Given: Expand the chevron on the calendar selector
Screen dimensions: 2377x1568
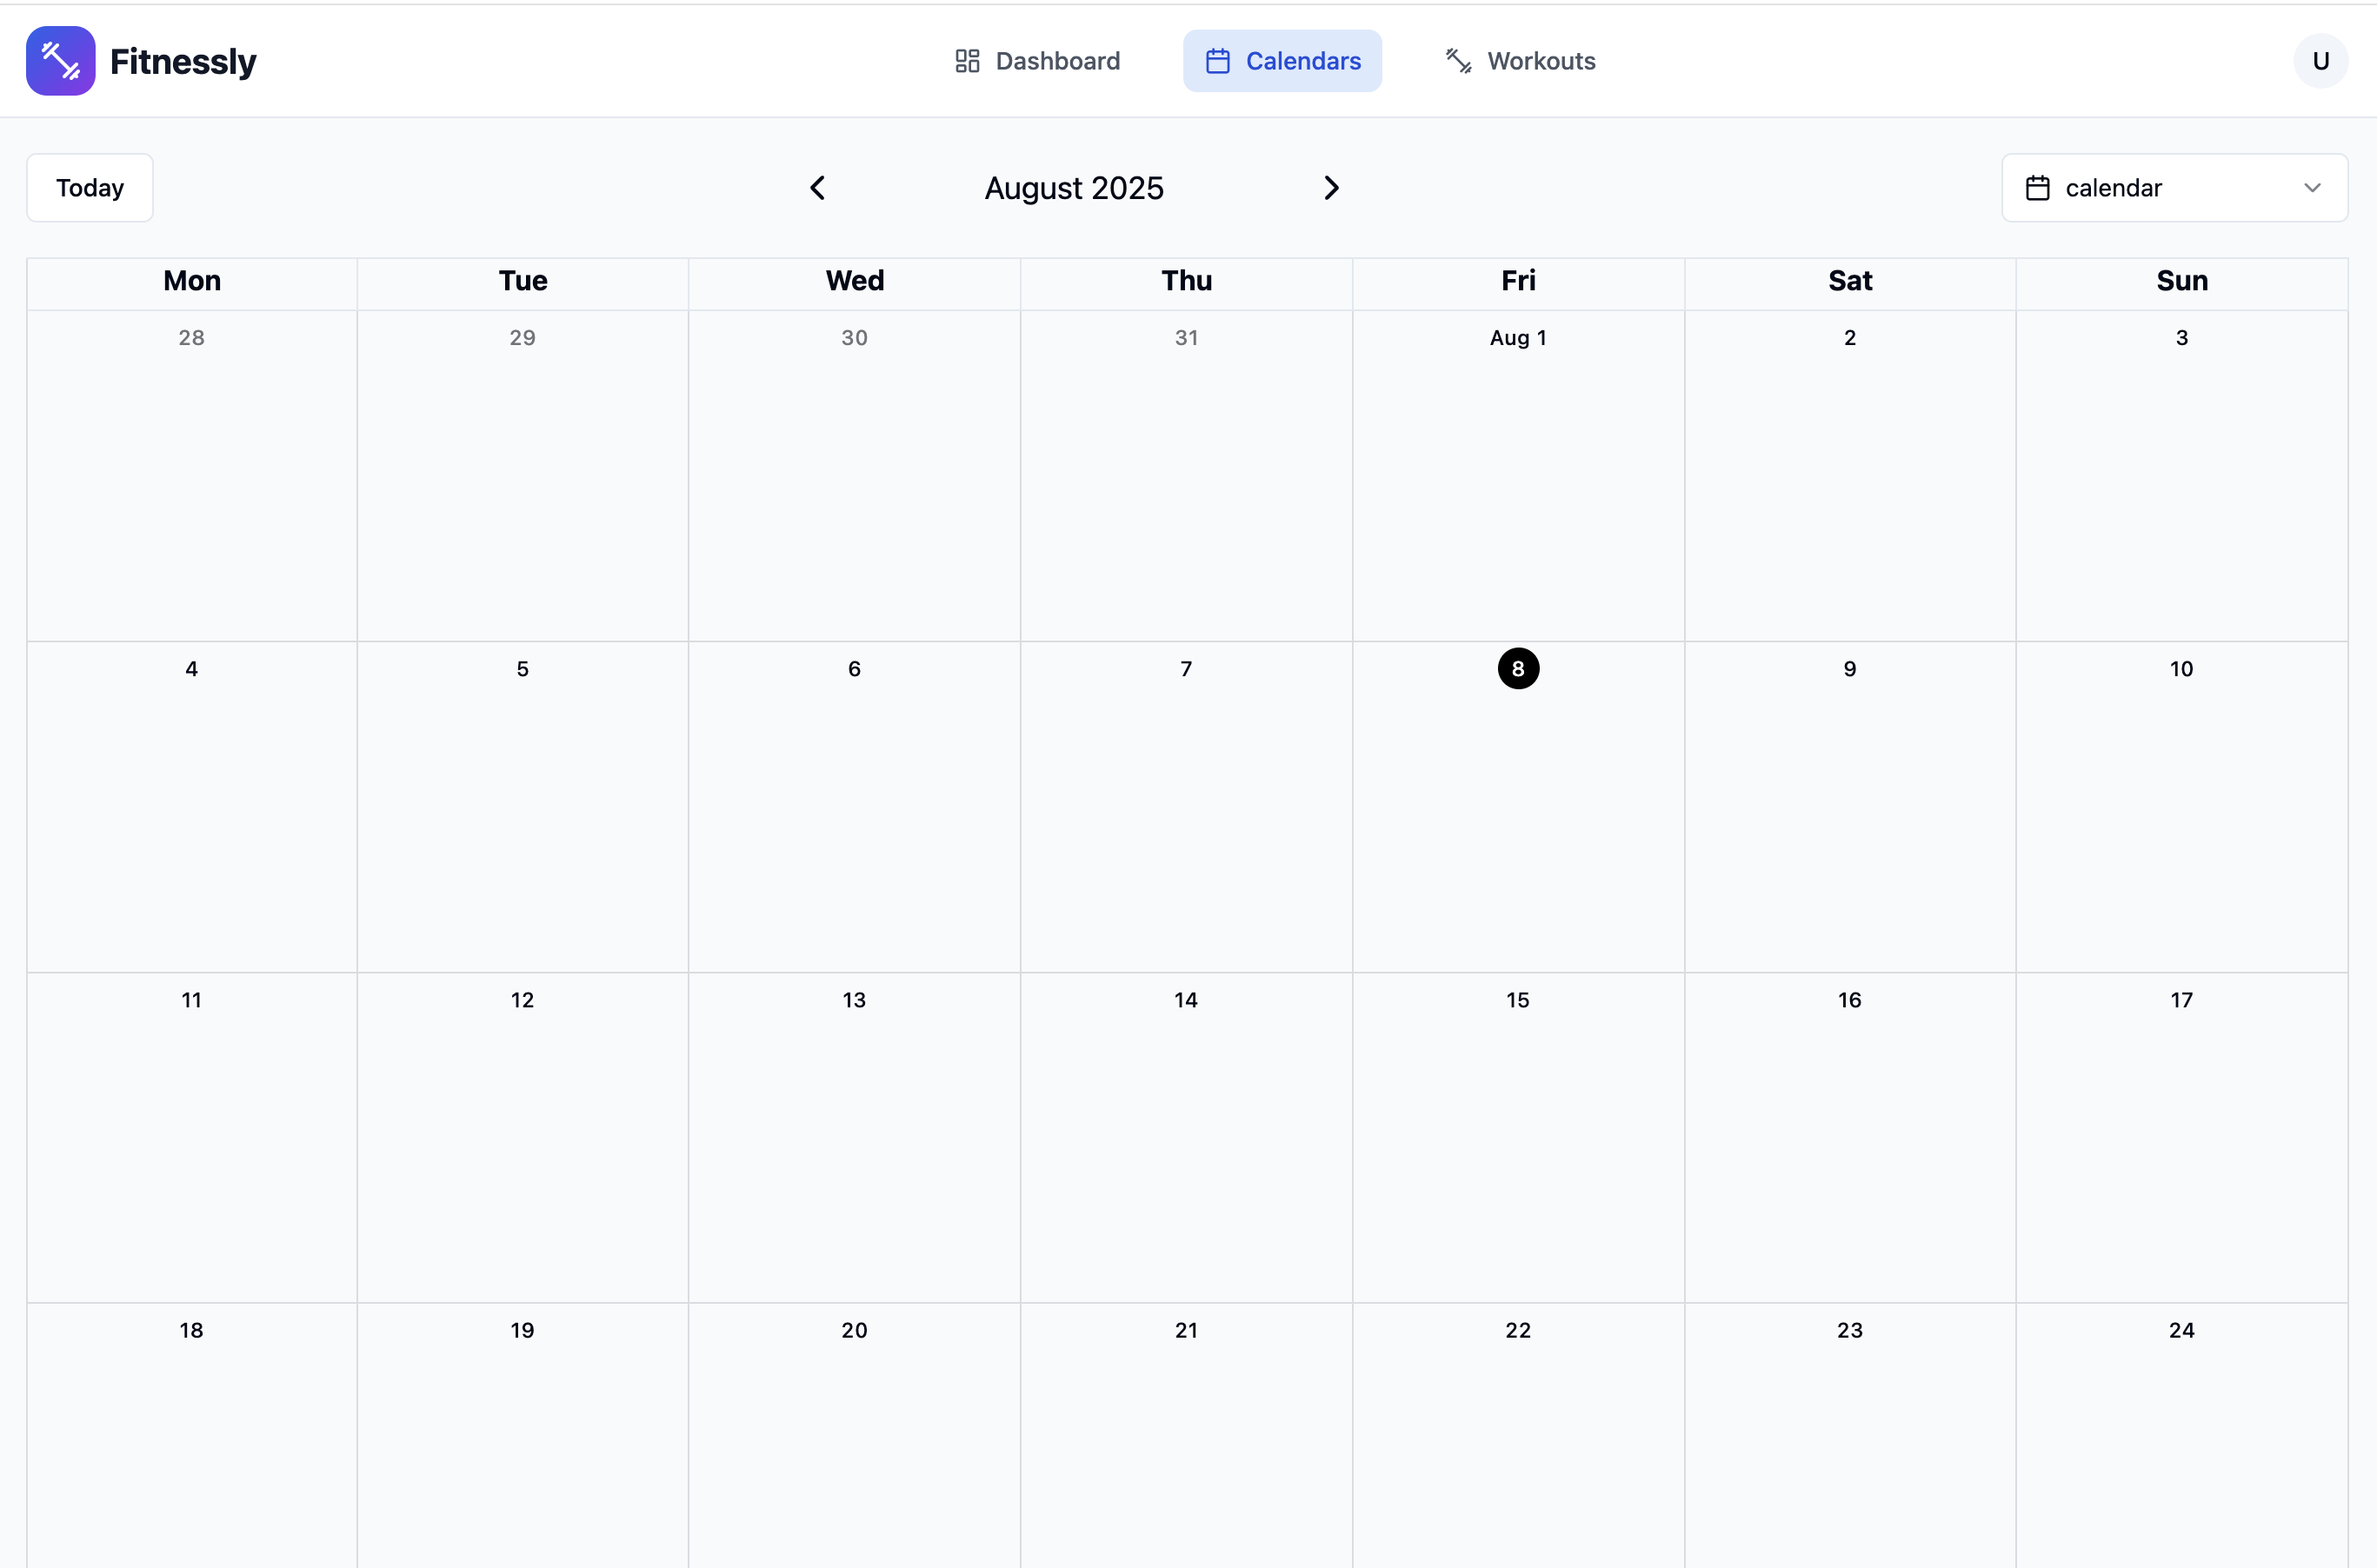Looking at the screenshot, I should (x=2313, y=187).
